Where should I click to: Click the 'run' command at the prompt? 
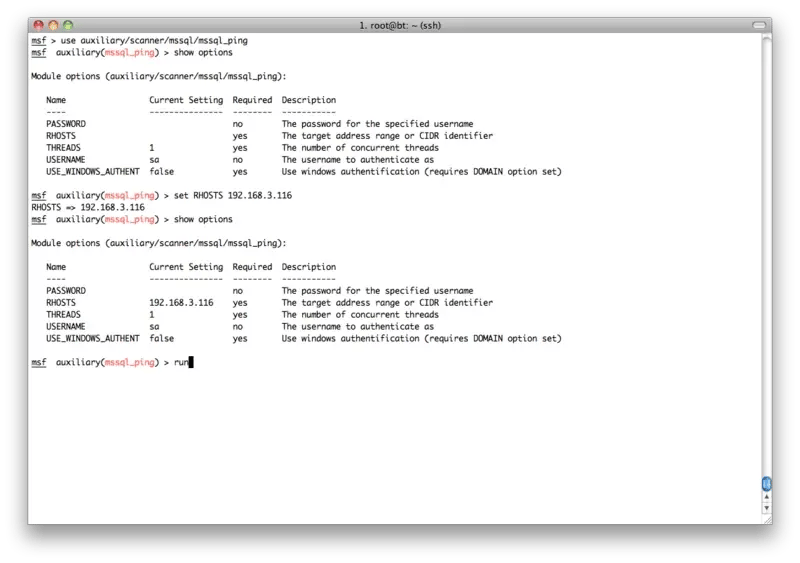point(180,362)
